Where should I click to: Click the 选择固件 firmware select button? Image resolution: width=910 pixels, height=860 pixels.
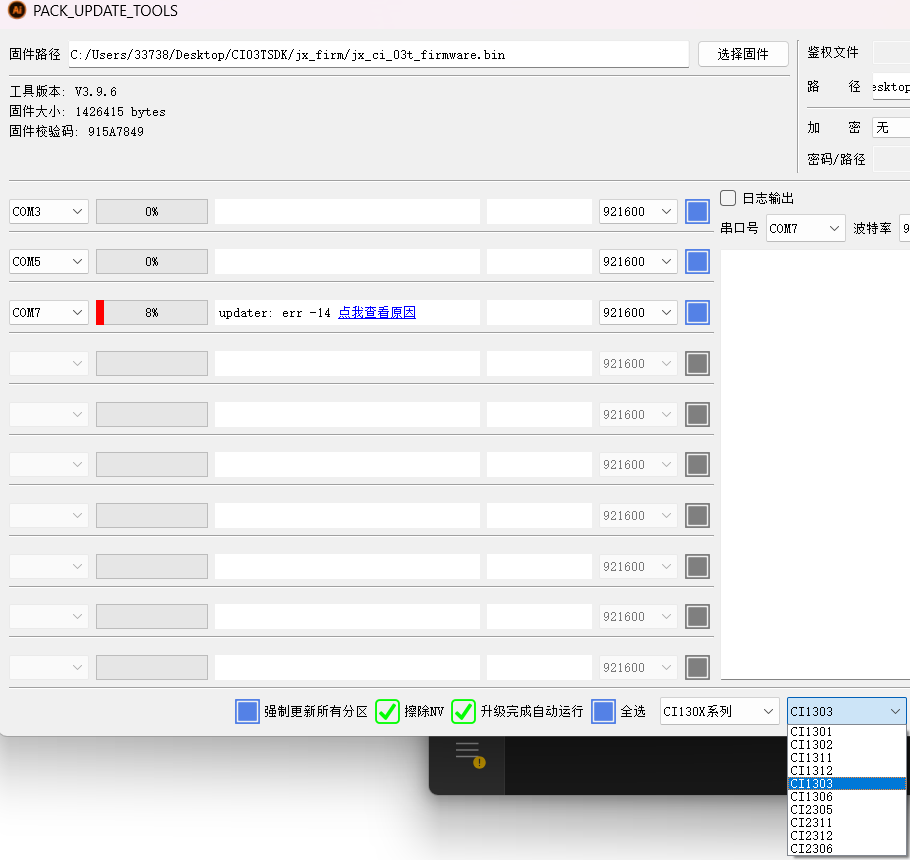pos(743,54)
